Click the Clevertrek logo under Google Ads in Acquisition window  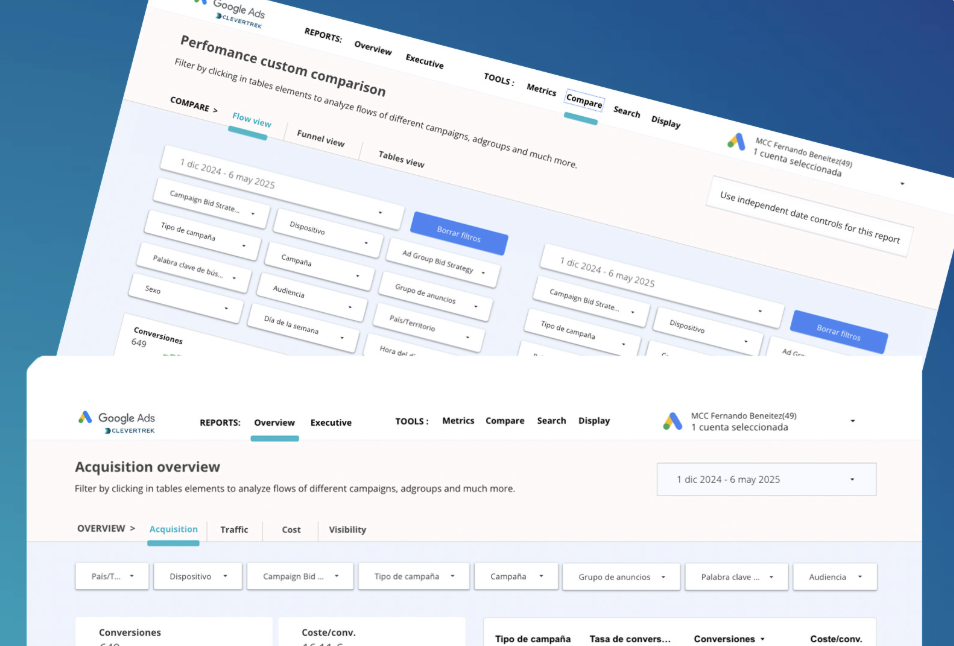[x=130, y=431]
